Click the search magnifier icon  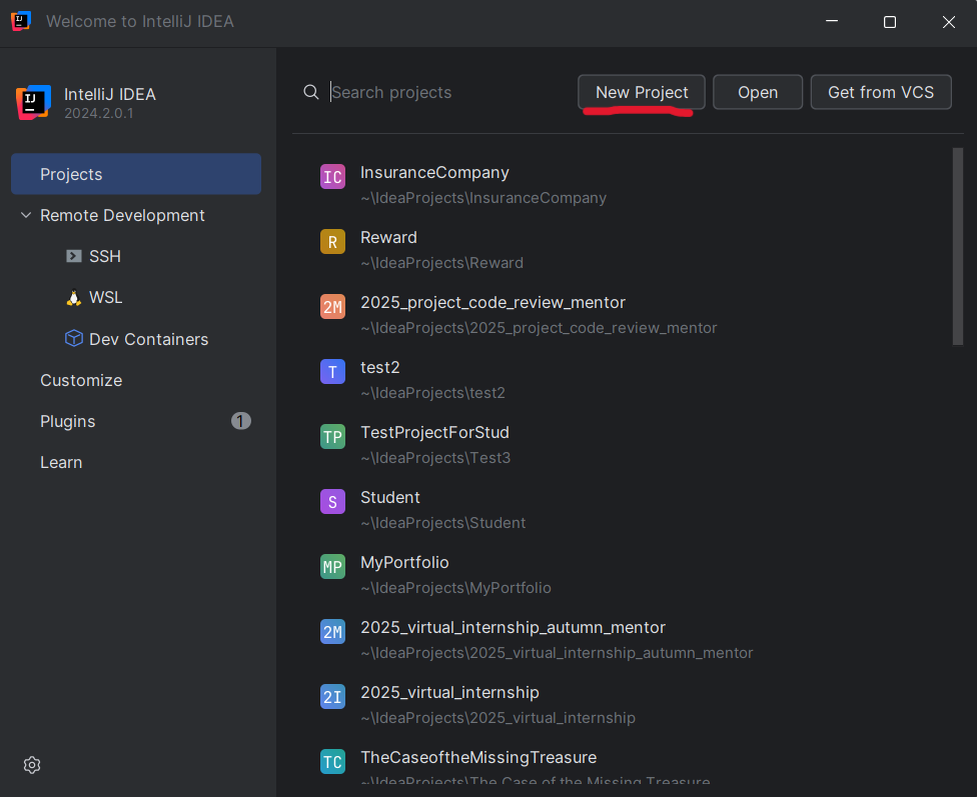point(311,92)
